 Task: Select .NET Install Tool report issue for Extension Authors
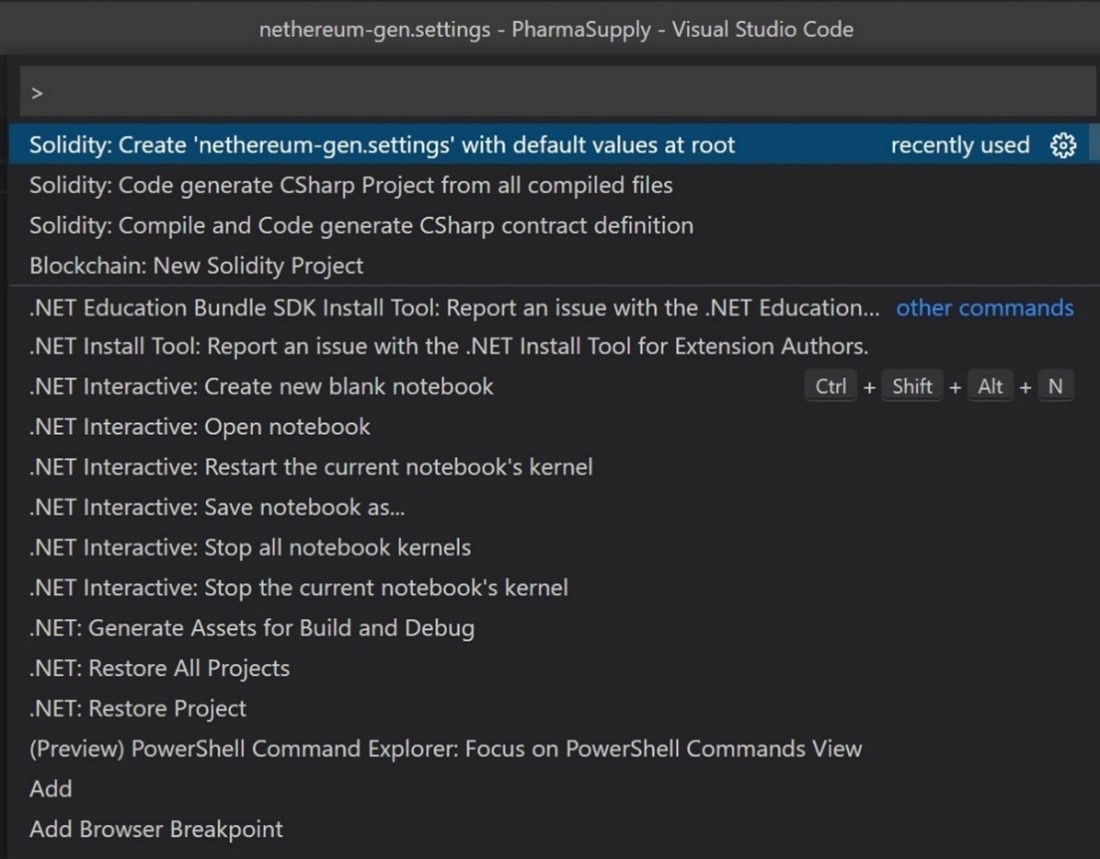point(449,347)
